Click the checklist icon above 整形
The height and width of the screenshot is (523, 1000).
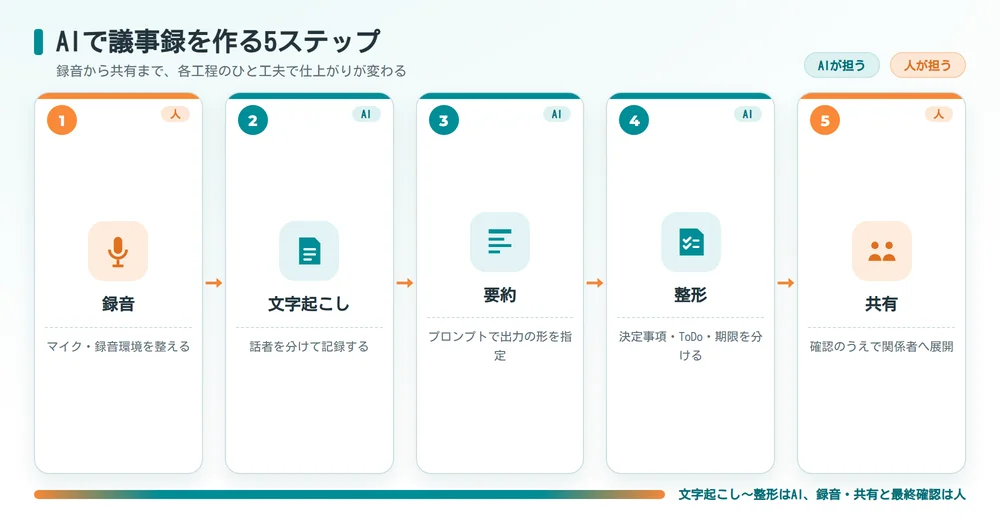(x=691, y=242)
